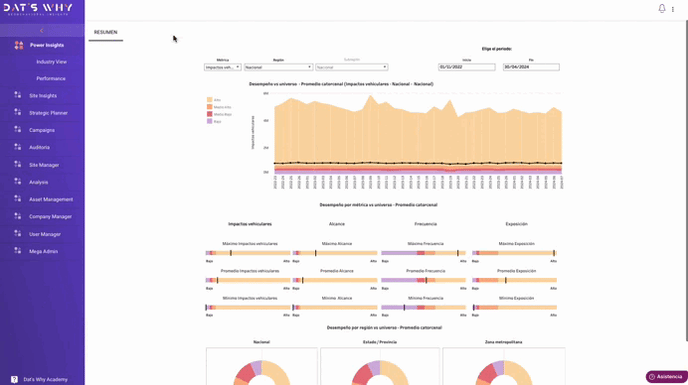The width and height of the screenshot is (688, 385).
Task: Collapse the sidebar with the arrow
Action: pos(42,31)
